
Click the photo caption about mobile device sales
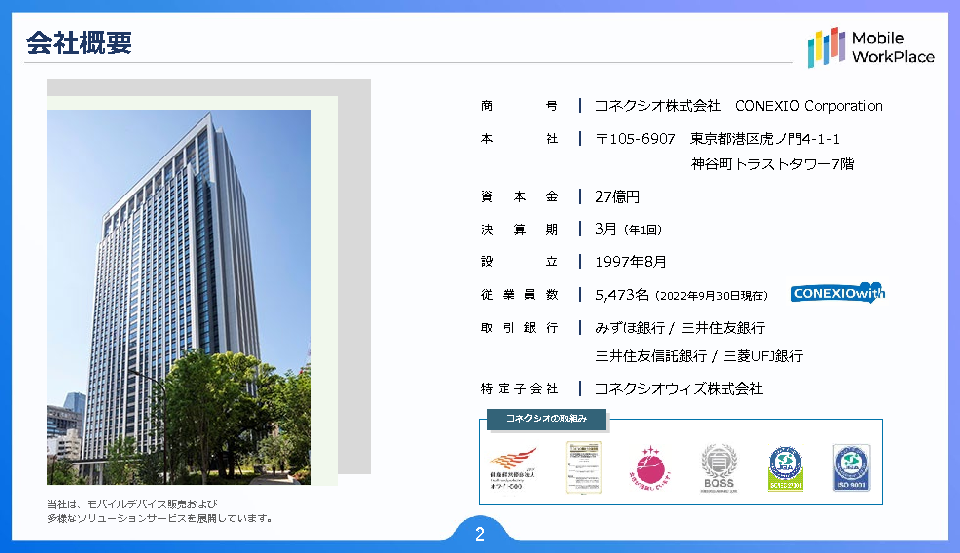(160, 511)
